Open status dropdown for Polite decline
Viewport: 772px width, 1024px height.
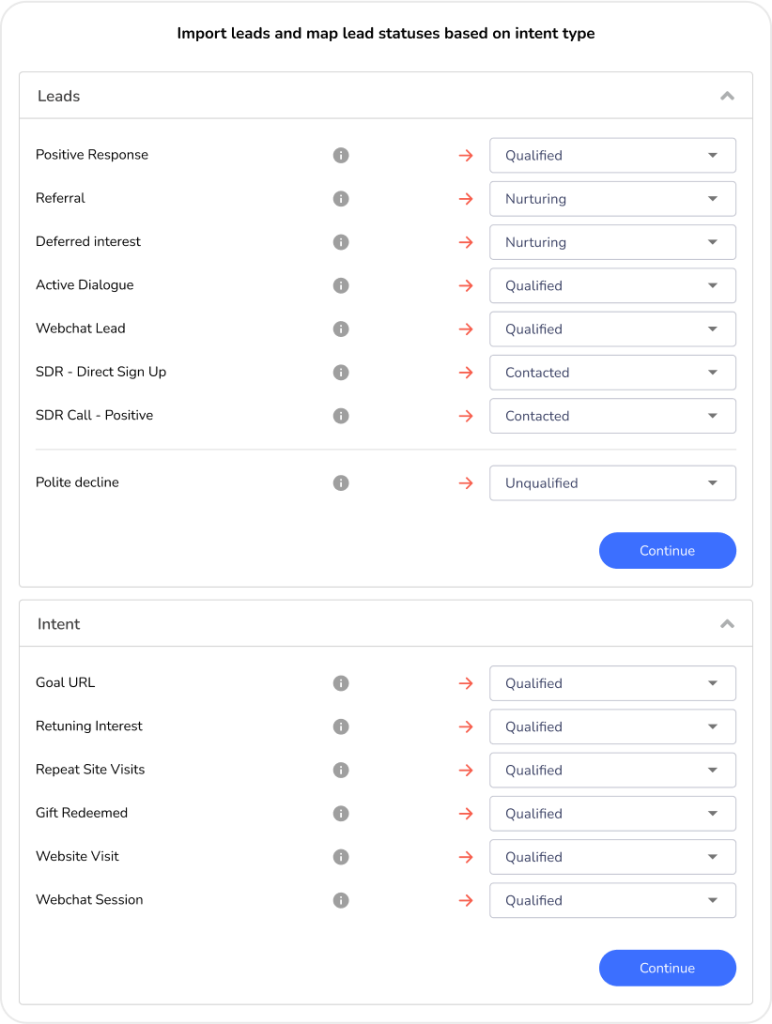612,483
